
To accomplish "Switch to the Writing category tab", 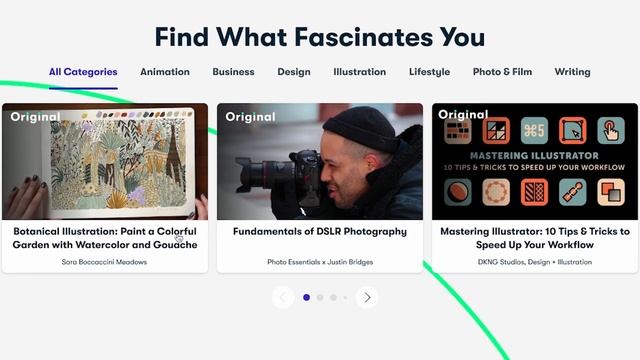I will pyautogui.click(x=572, y=72).
